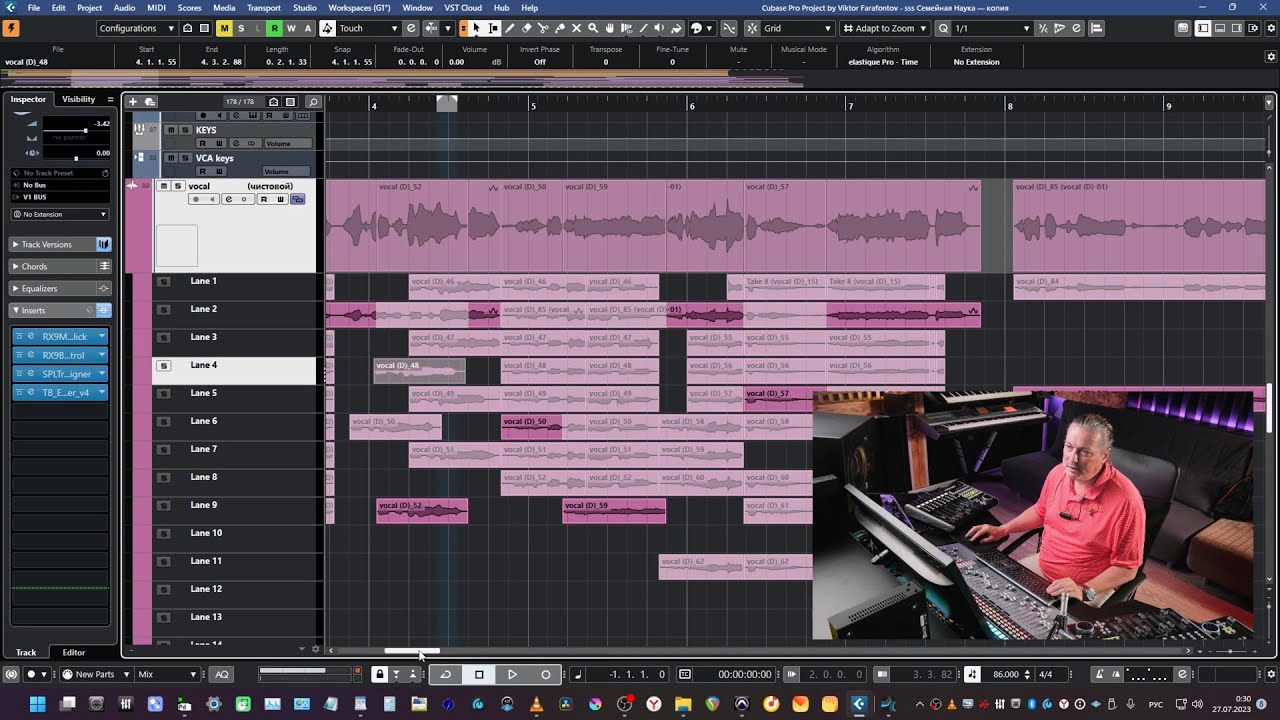Start playback with the Play button
This screenshot has height=720, width=1280.
512,674
